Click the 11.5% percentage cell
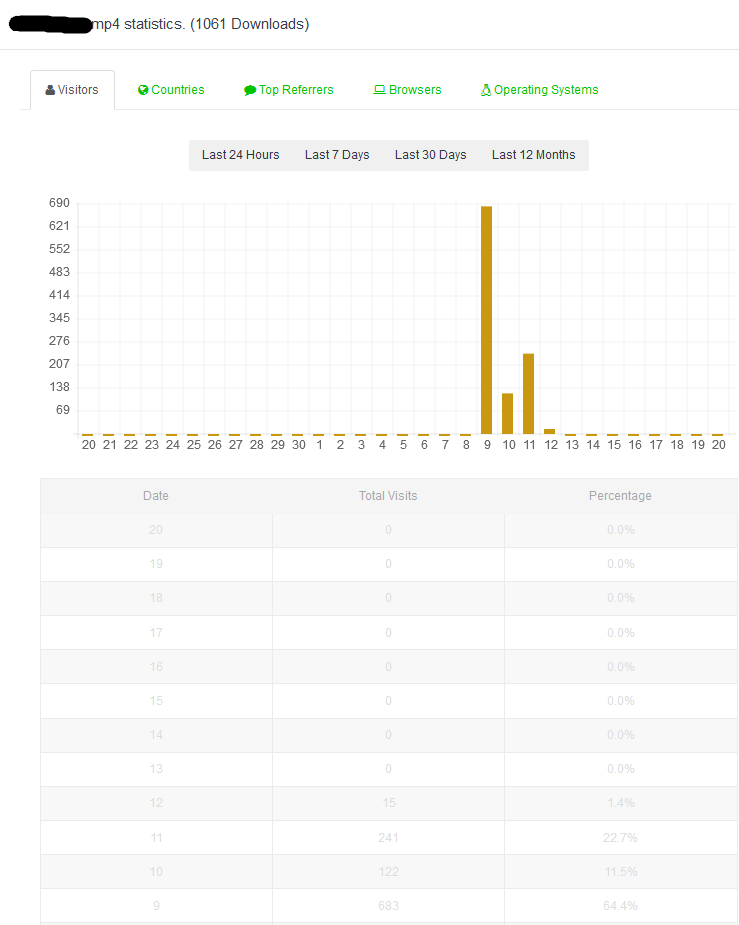Viewport: 739px width, 925px height. coord(620,872)
